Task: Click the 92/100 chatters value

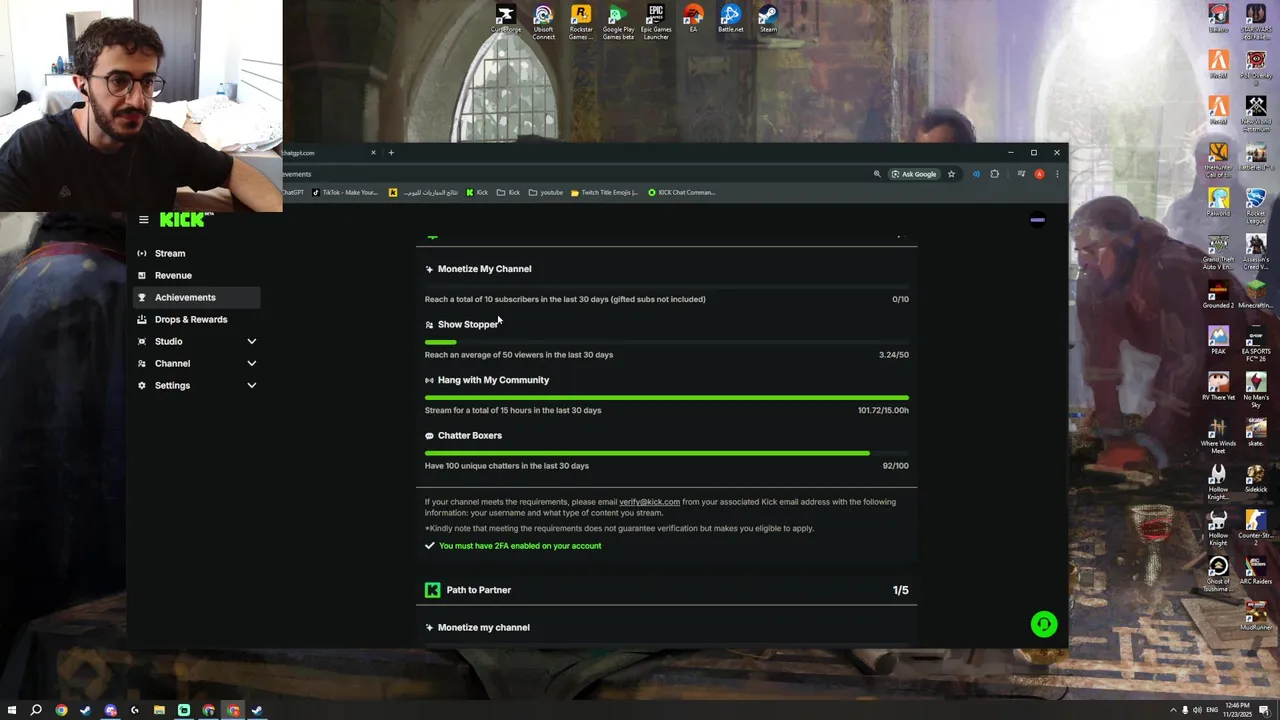Action: [x=895, y=466]
